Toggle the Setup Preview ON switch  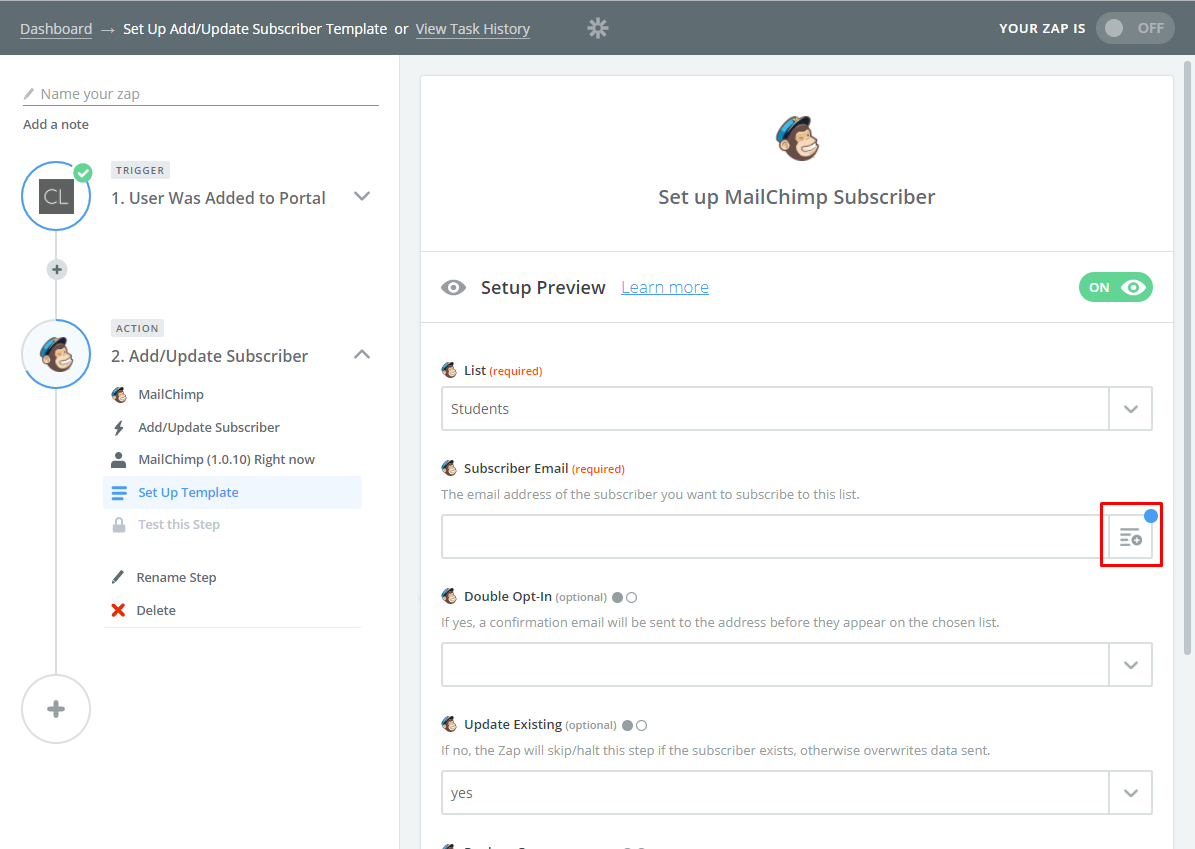1116,287
